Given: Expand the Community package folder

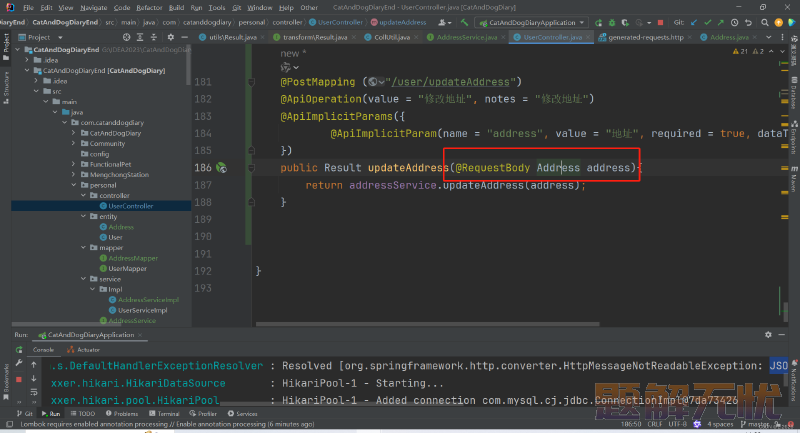Looking at the screenshot, I should [x=74, y=143].
